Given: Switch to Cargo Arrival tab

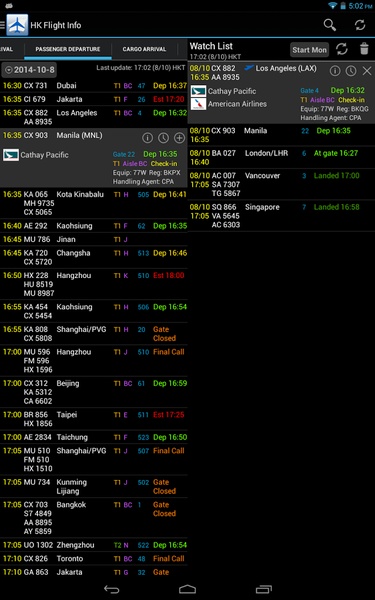Looking at the screenshot, I should [x=144, y=49].
